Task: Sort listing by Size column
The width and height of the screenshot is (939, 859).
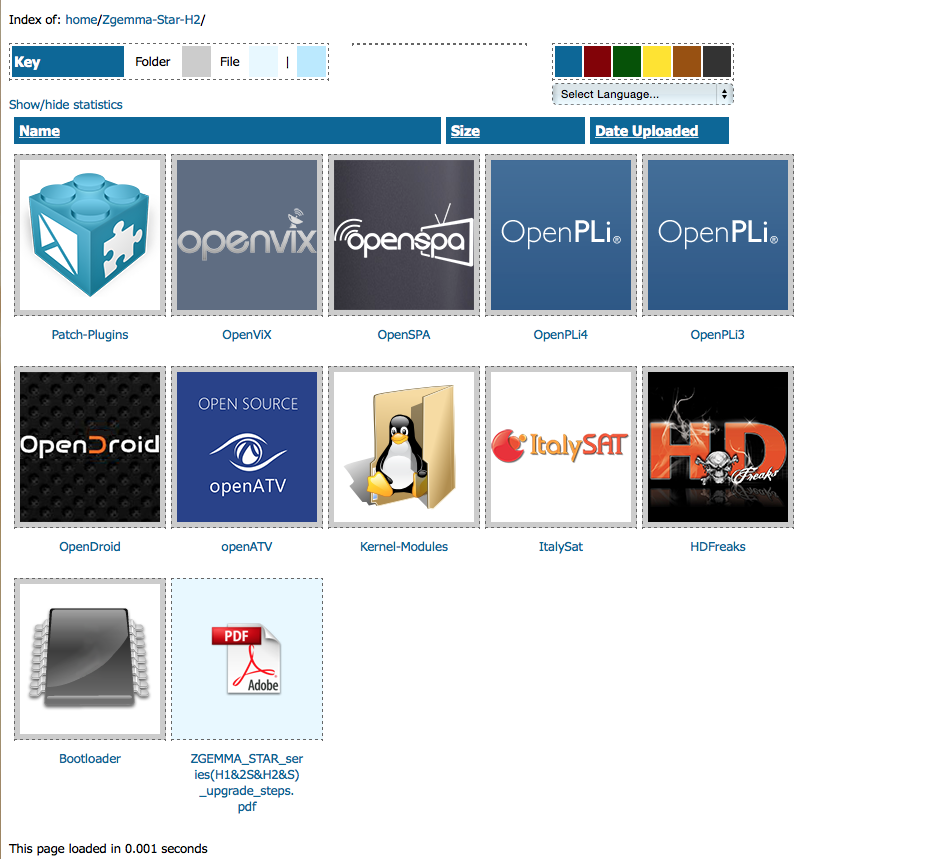Action: (x=465, y=131)
